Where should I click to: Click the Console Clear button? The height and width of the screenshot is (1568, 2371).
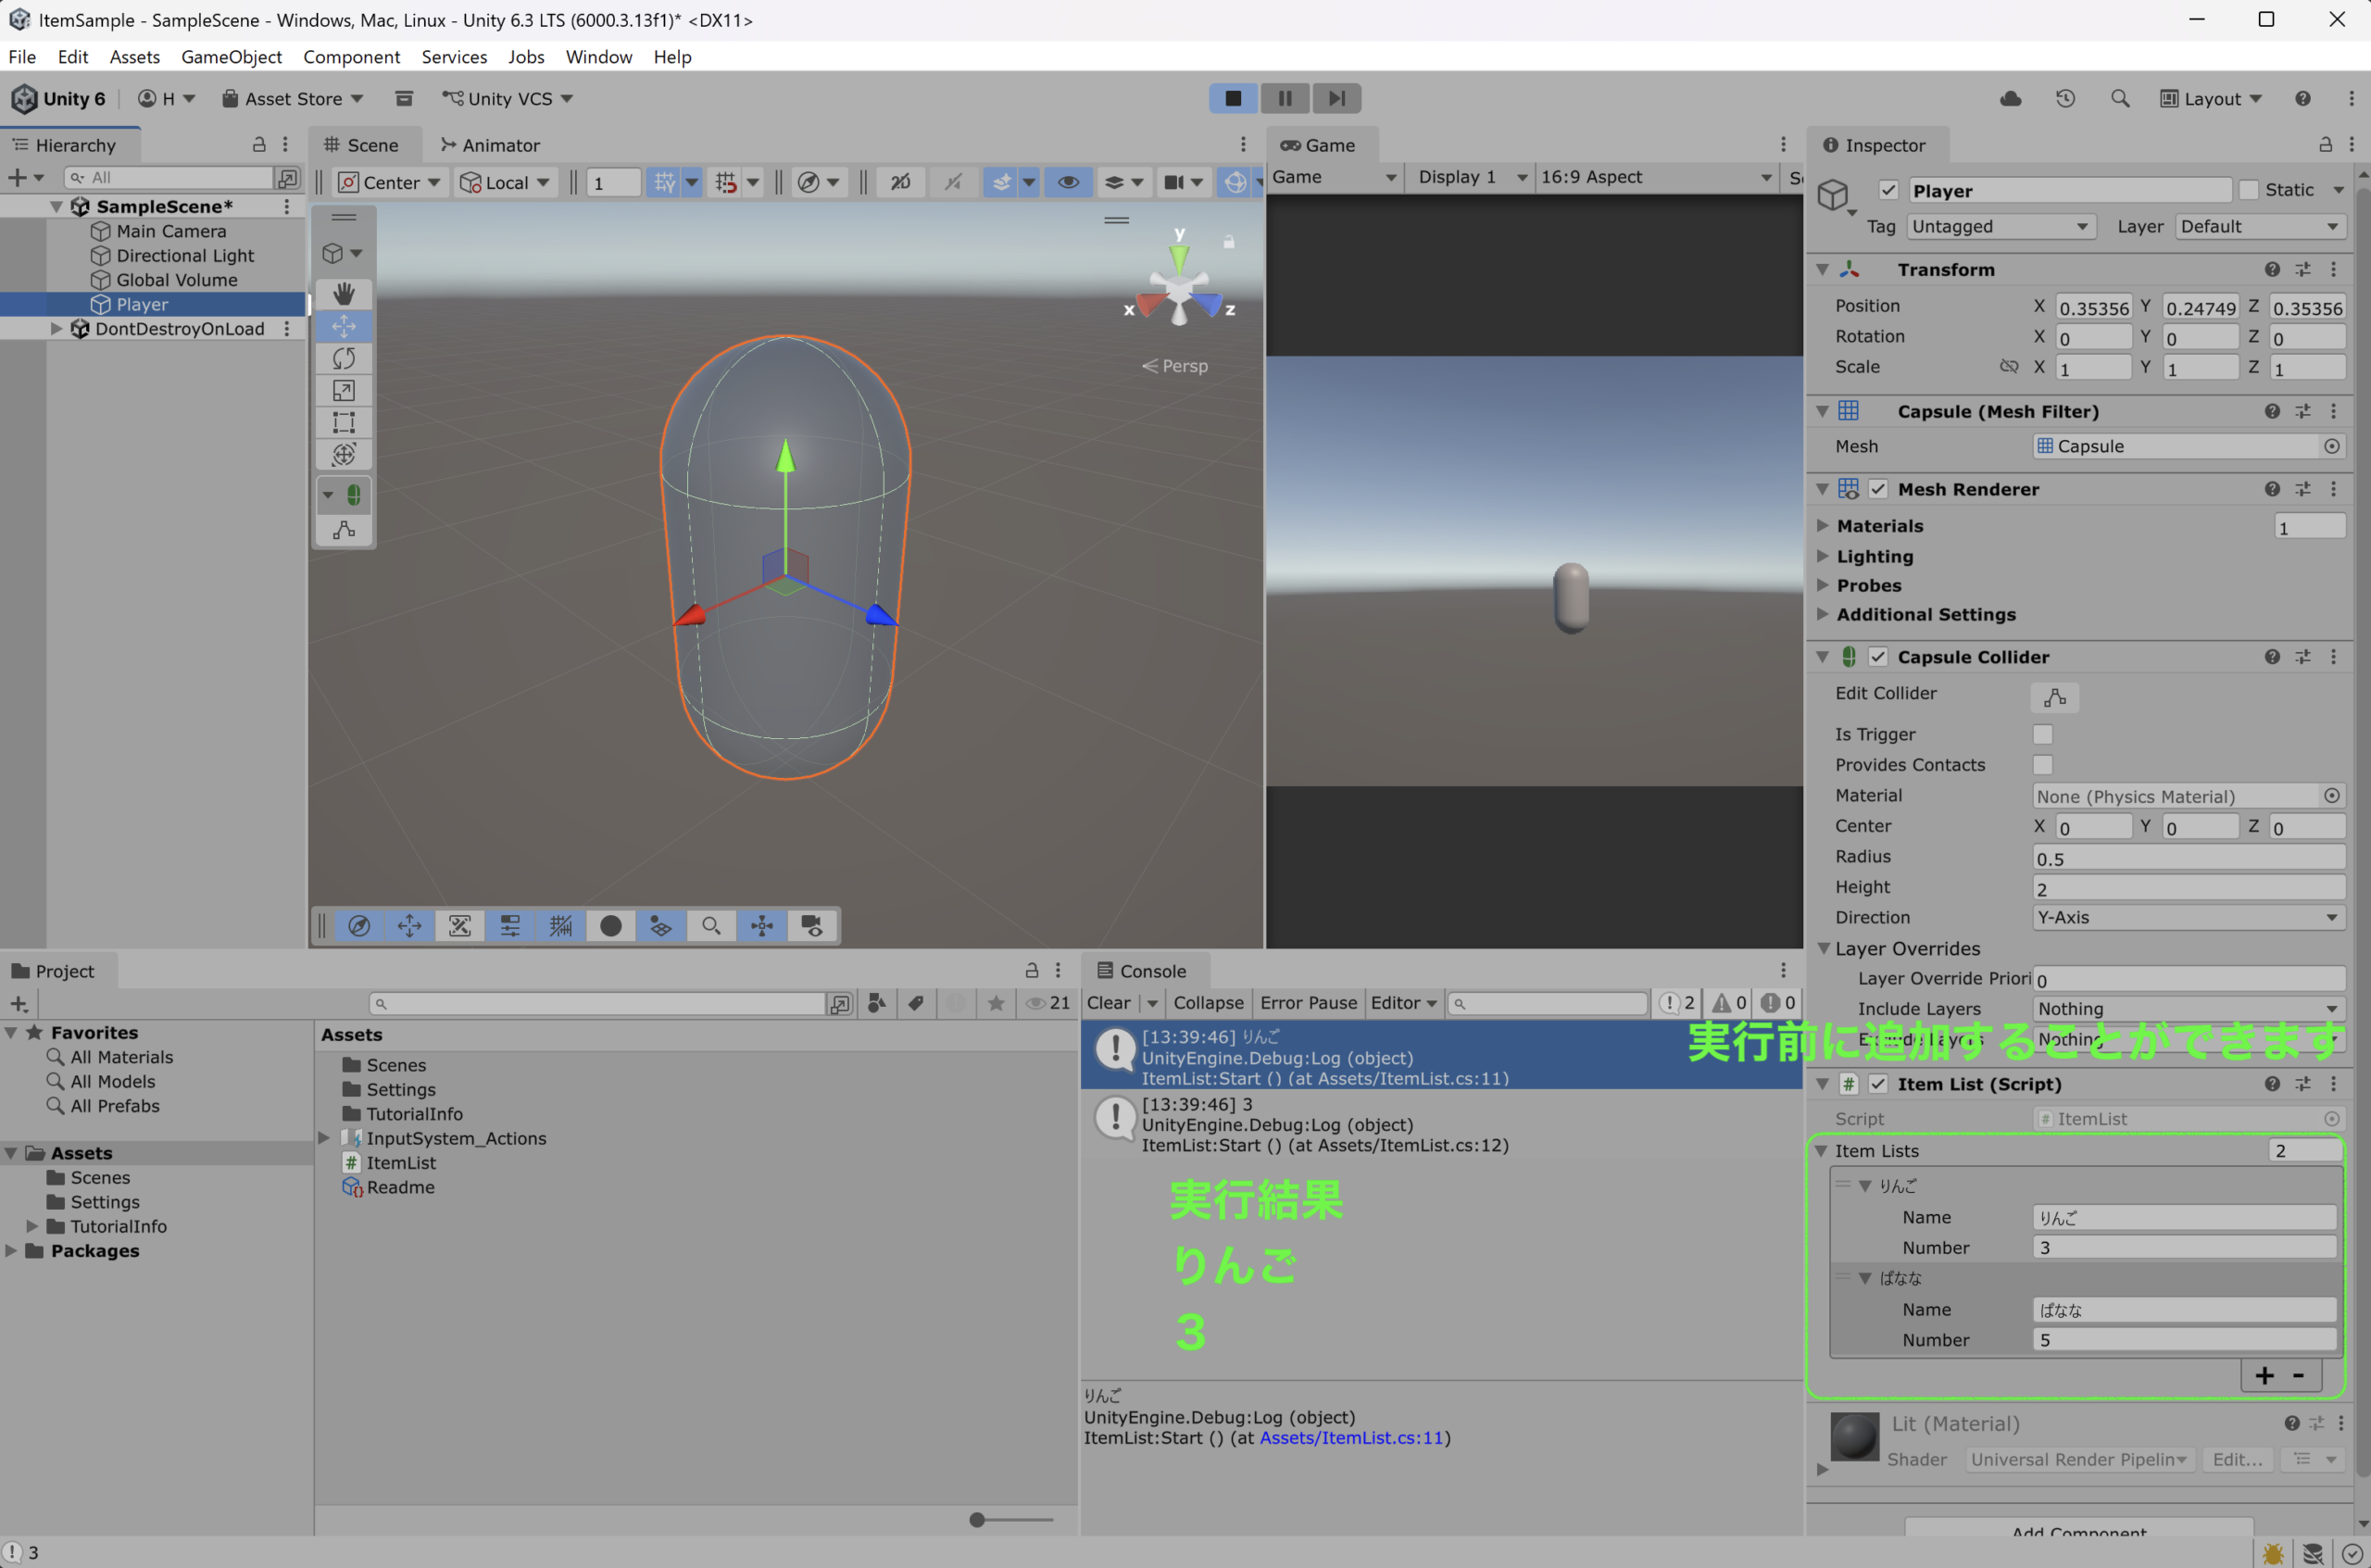click(x=1108, y=1003)
